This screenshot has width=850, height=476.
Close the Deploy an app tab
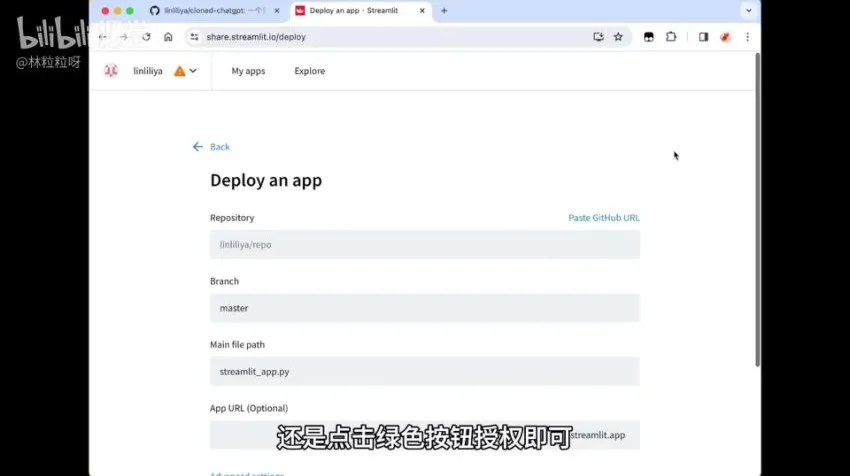[x=422, y=10]
